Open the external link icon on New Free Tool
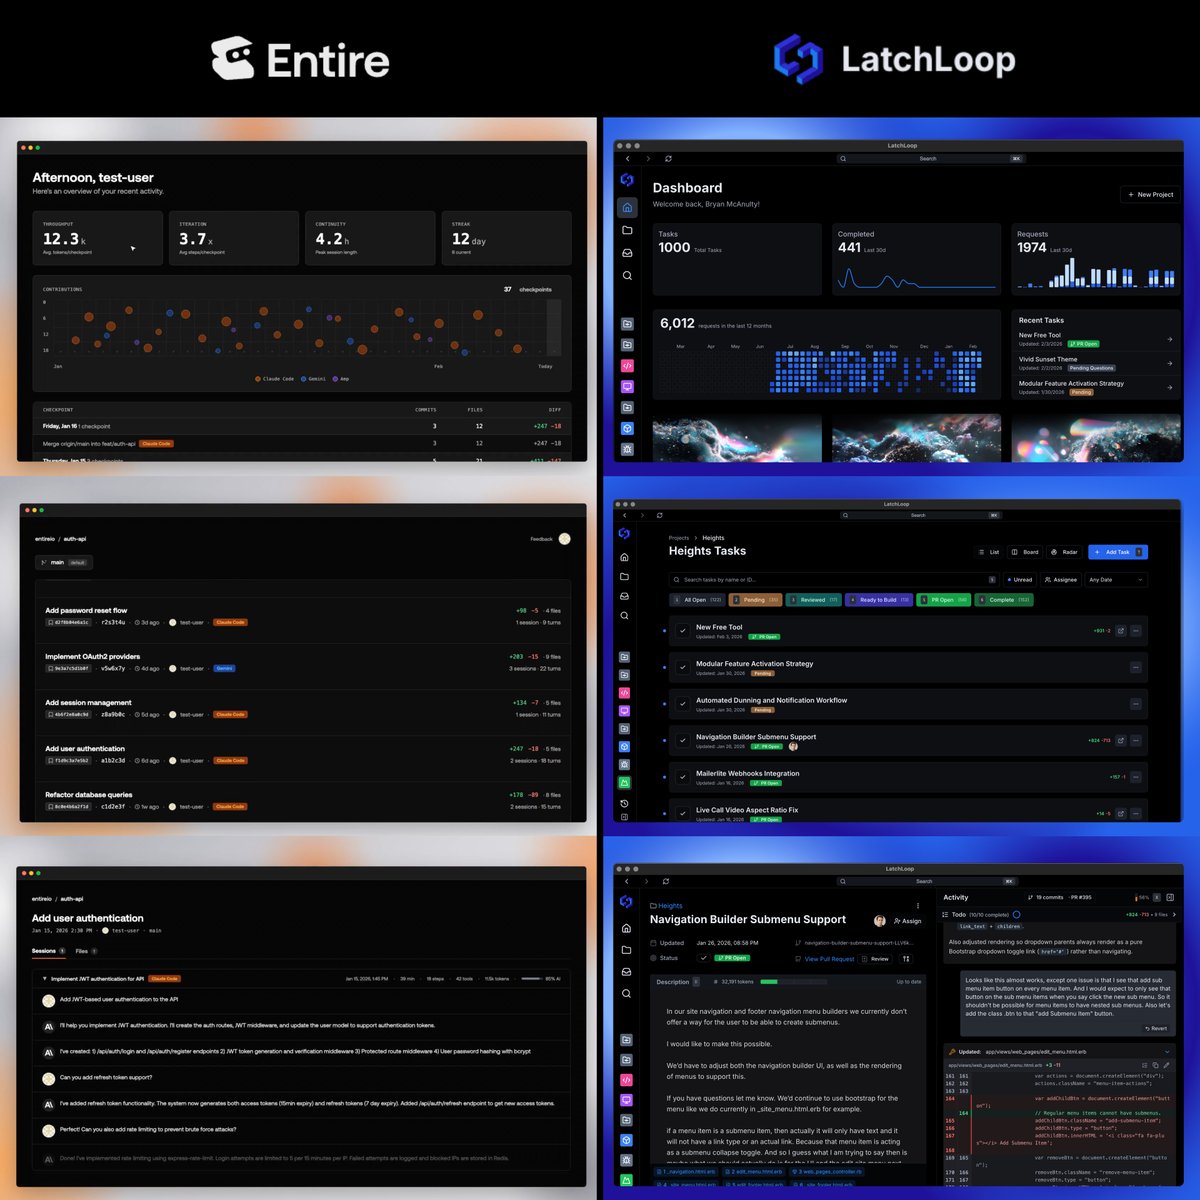Image resolution: width=1200 pixels, height=1200 pixels. pyautogui.click(x=1121, y=630)
